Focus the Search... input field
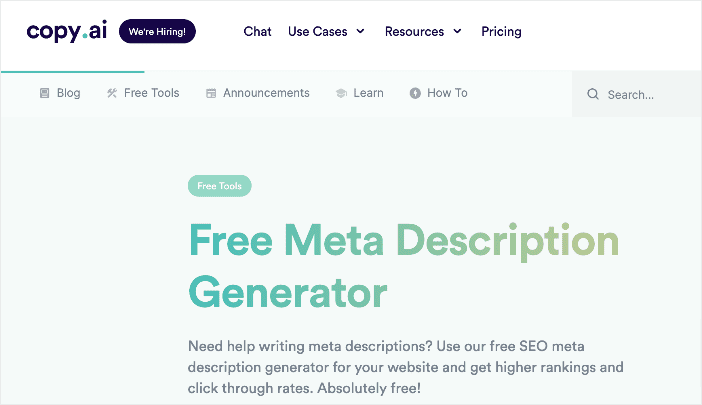The width and height of the screenshot is (702, 405). 637,94
